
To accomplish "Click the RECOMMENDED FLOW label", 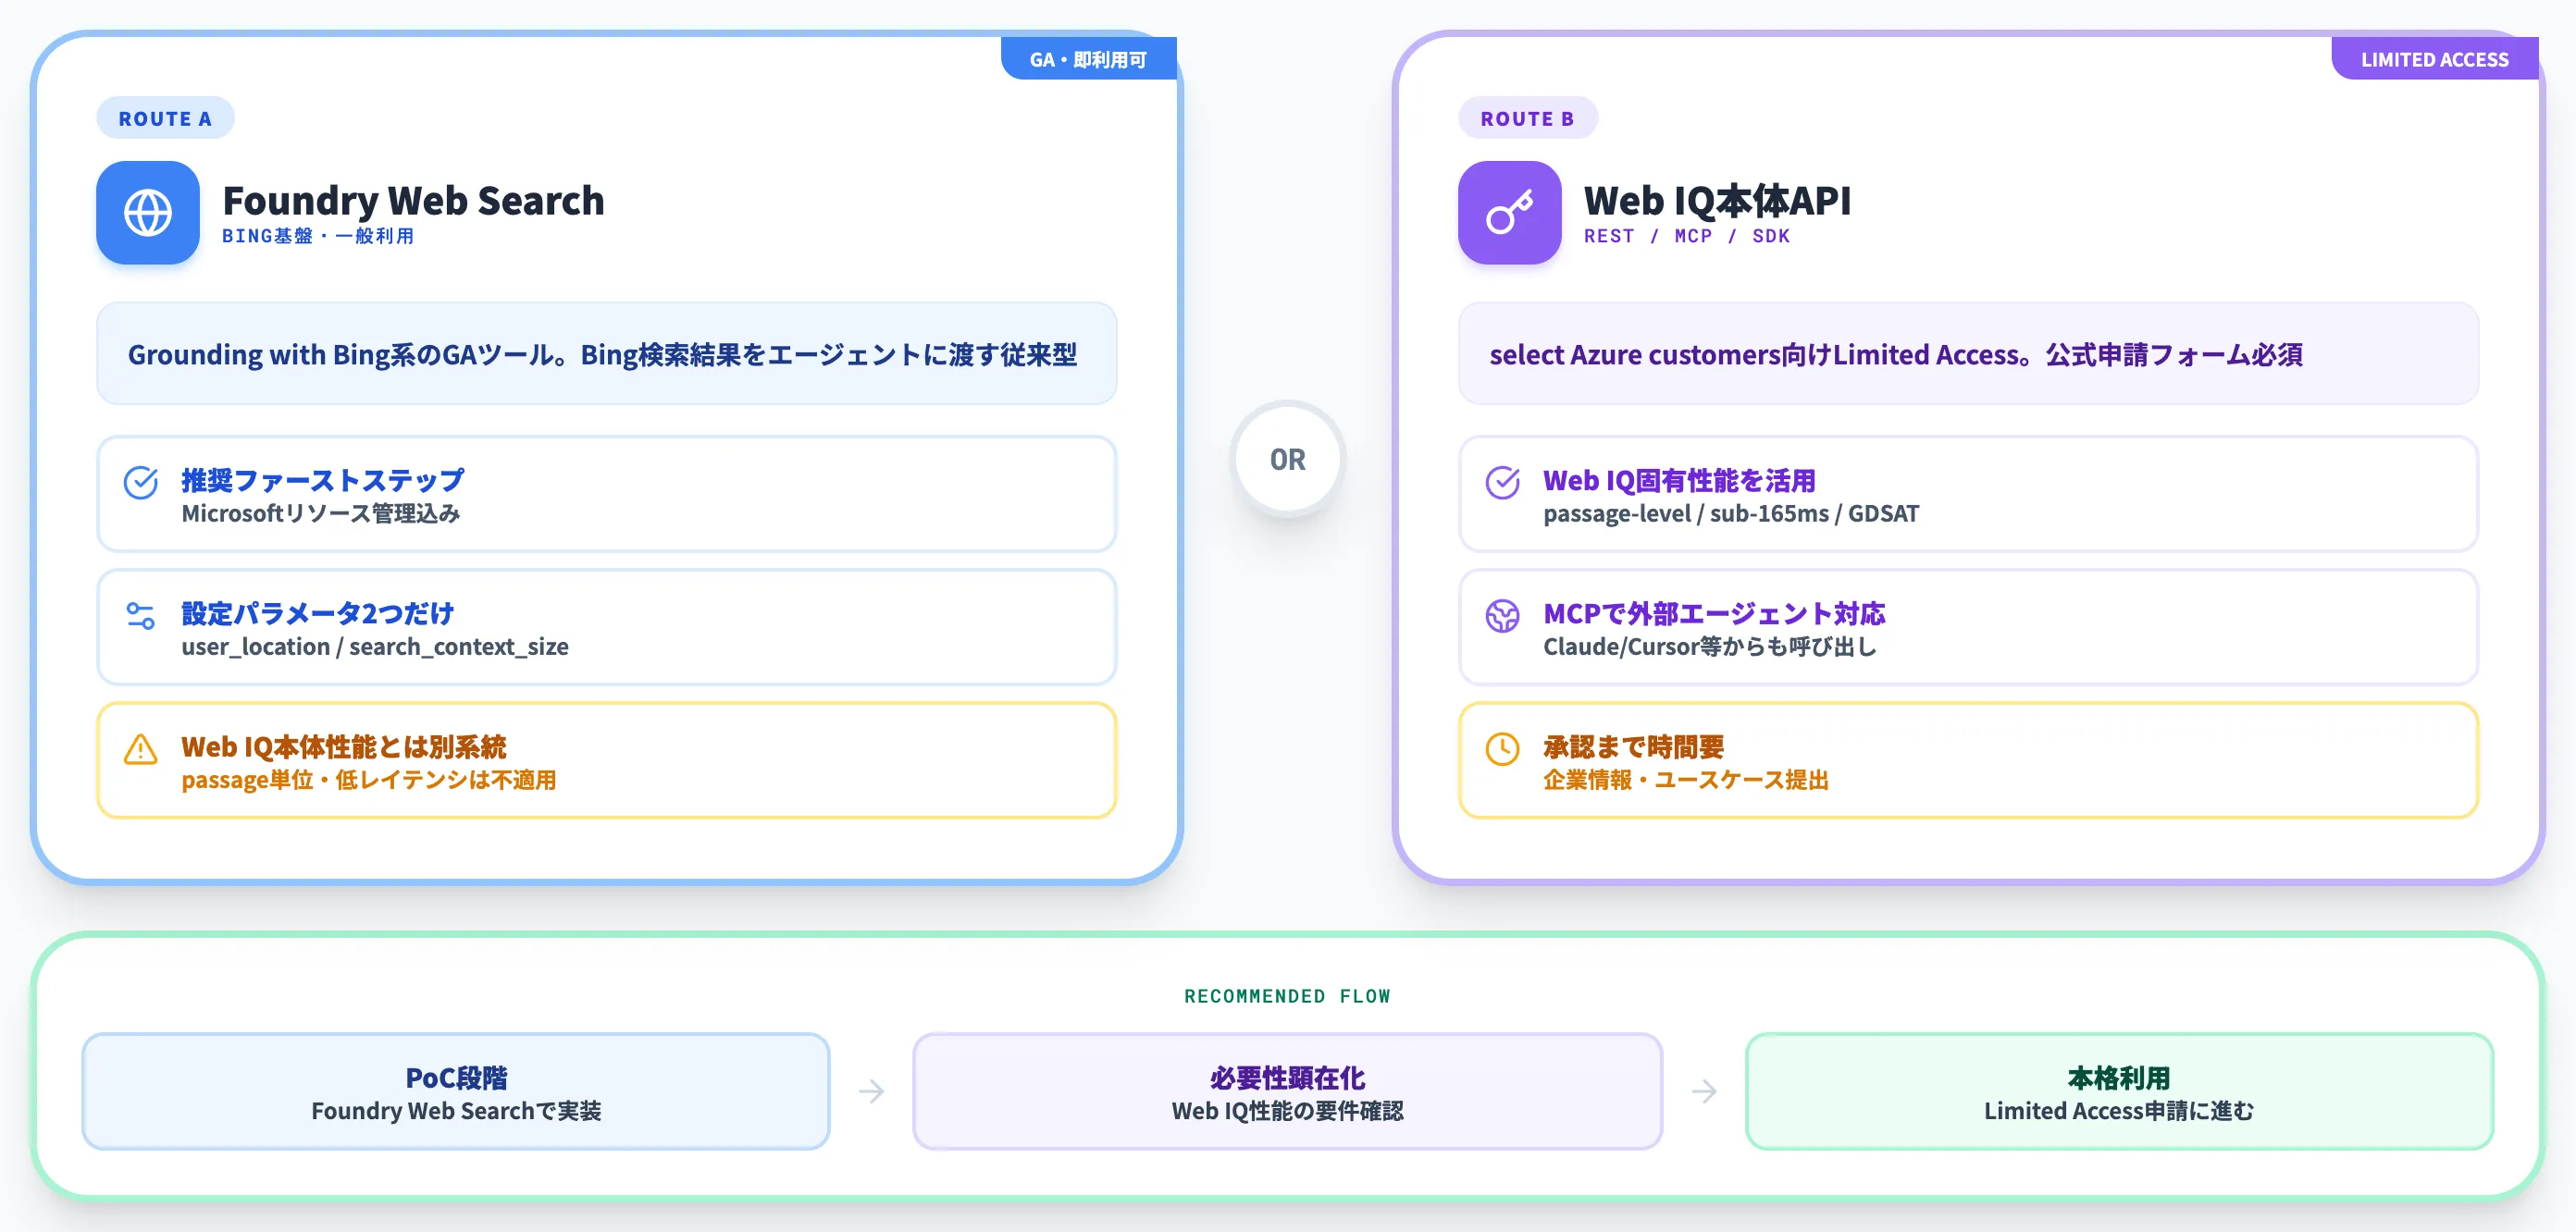I will 1288,997.
